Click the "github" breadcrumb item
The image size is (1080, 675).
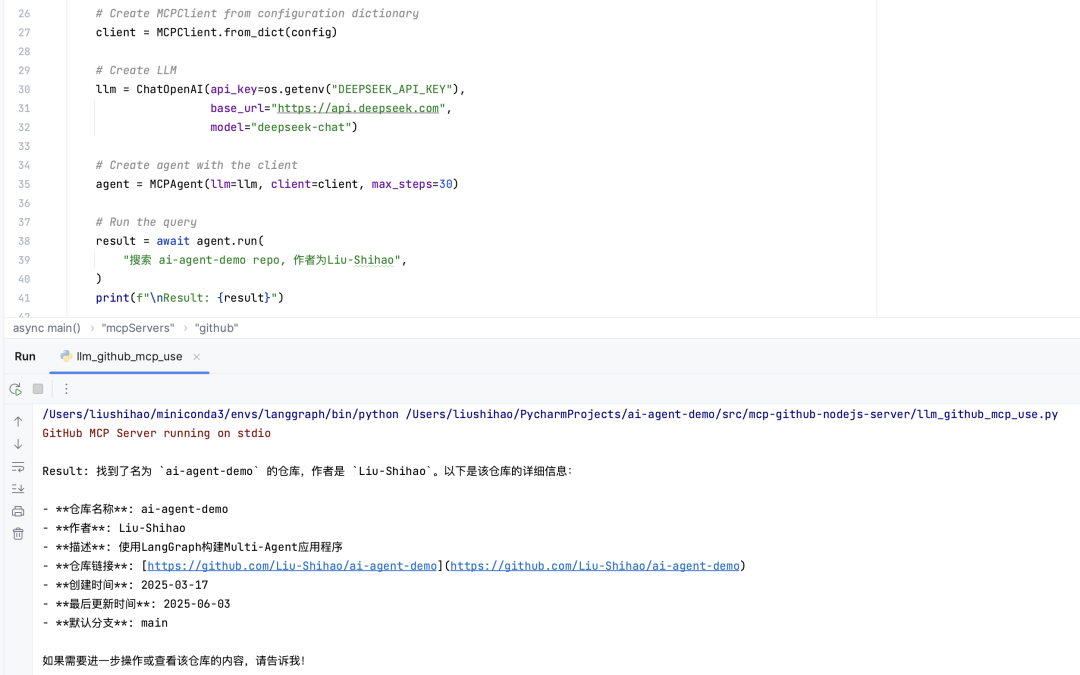pos(216,328)
